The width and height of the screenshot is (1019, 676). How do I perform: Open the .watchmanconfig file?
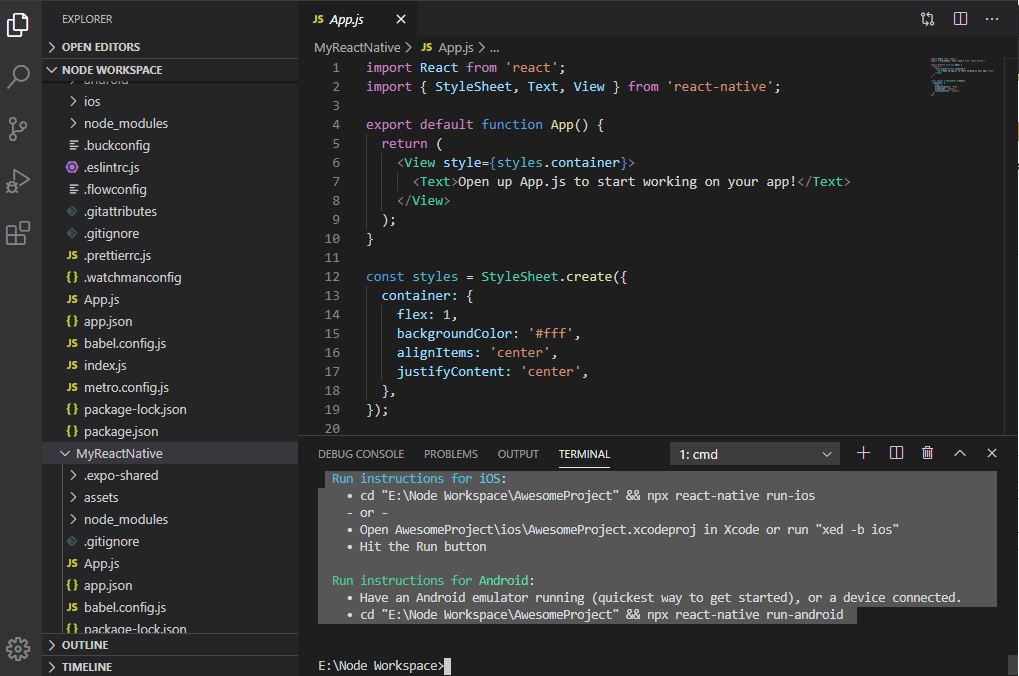click(x=170, y=278)
